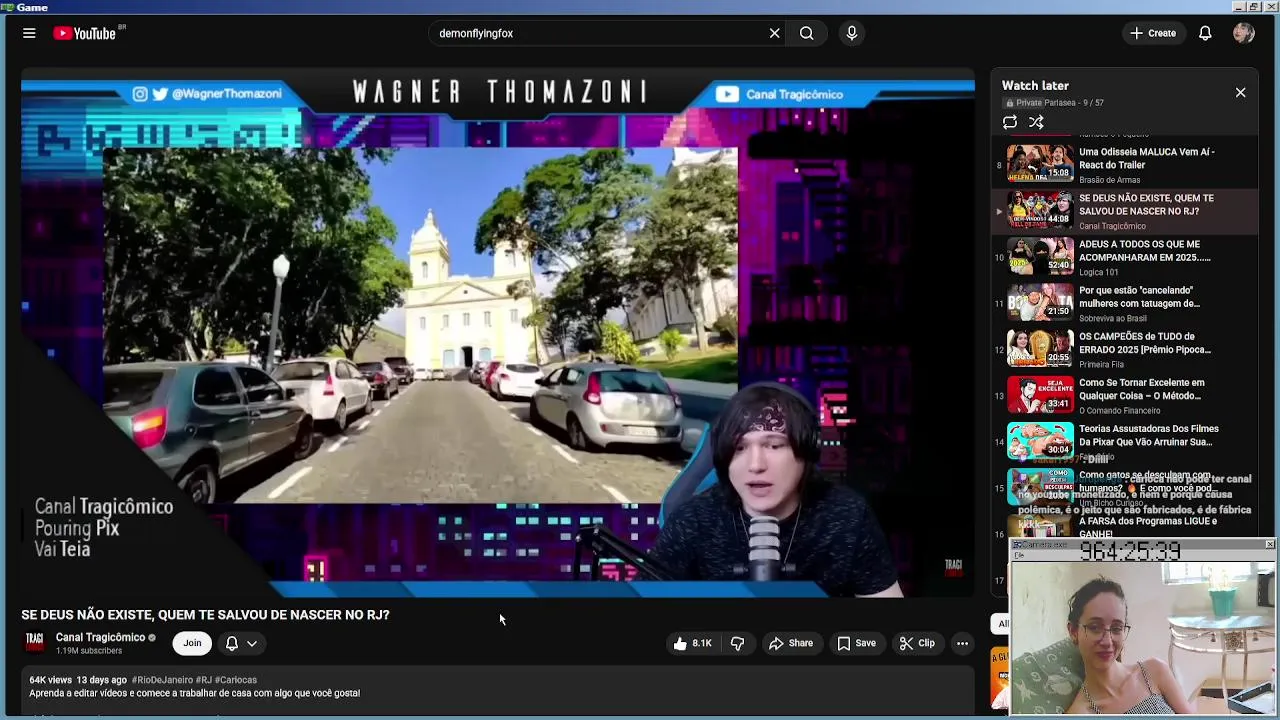
Task: Clip the video with the scissors button
Action: tap(917, 643)
